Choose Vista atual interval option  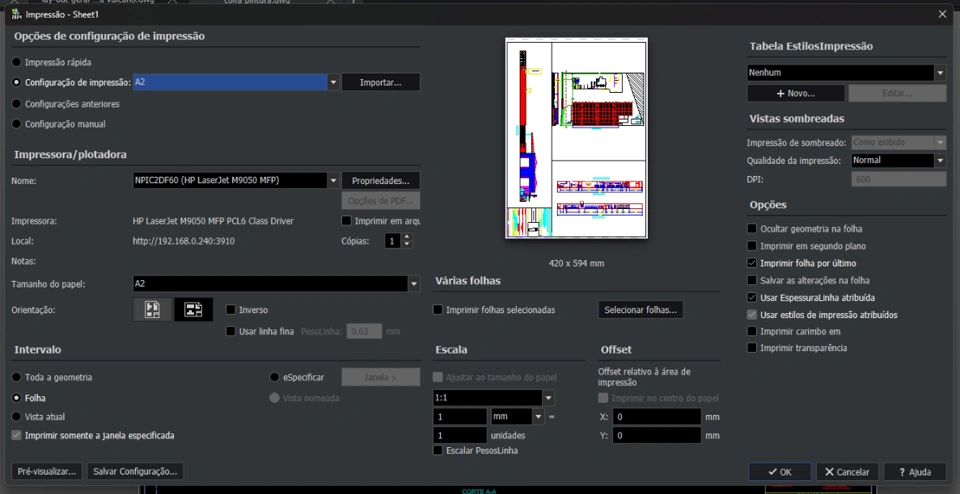pyautogui.click(x=17, y=416)
